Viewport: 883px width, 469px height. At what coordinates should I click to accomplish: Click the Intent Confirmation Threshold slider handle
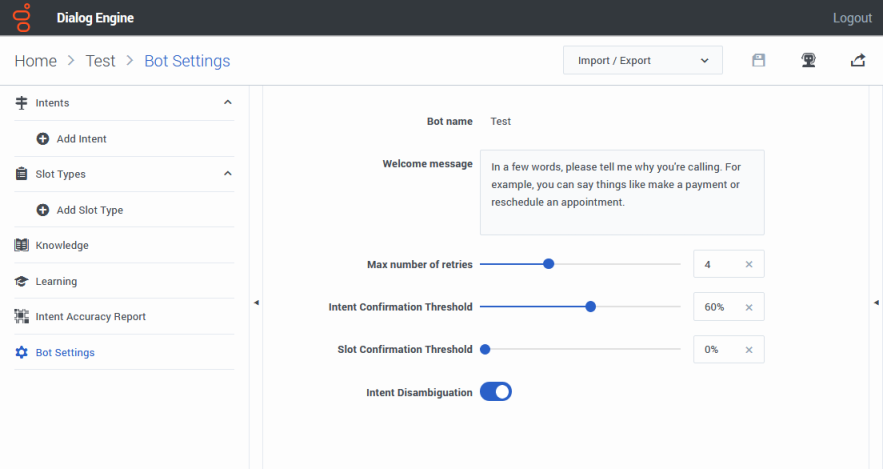[590, 307]
